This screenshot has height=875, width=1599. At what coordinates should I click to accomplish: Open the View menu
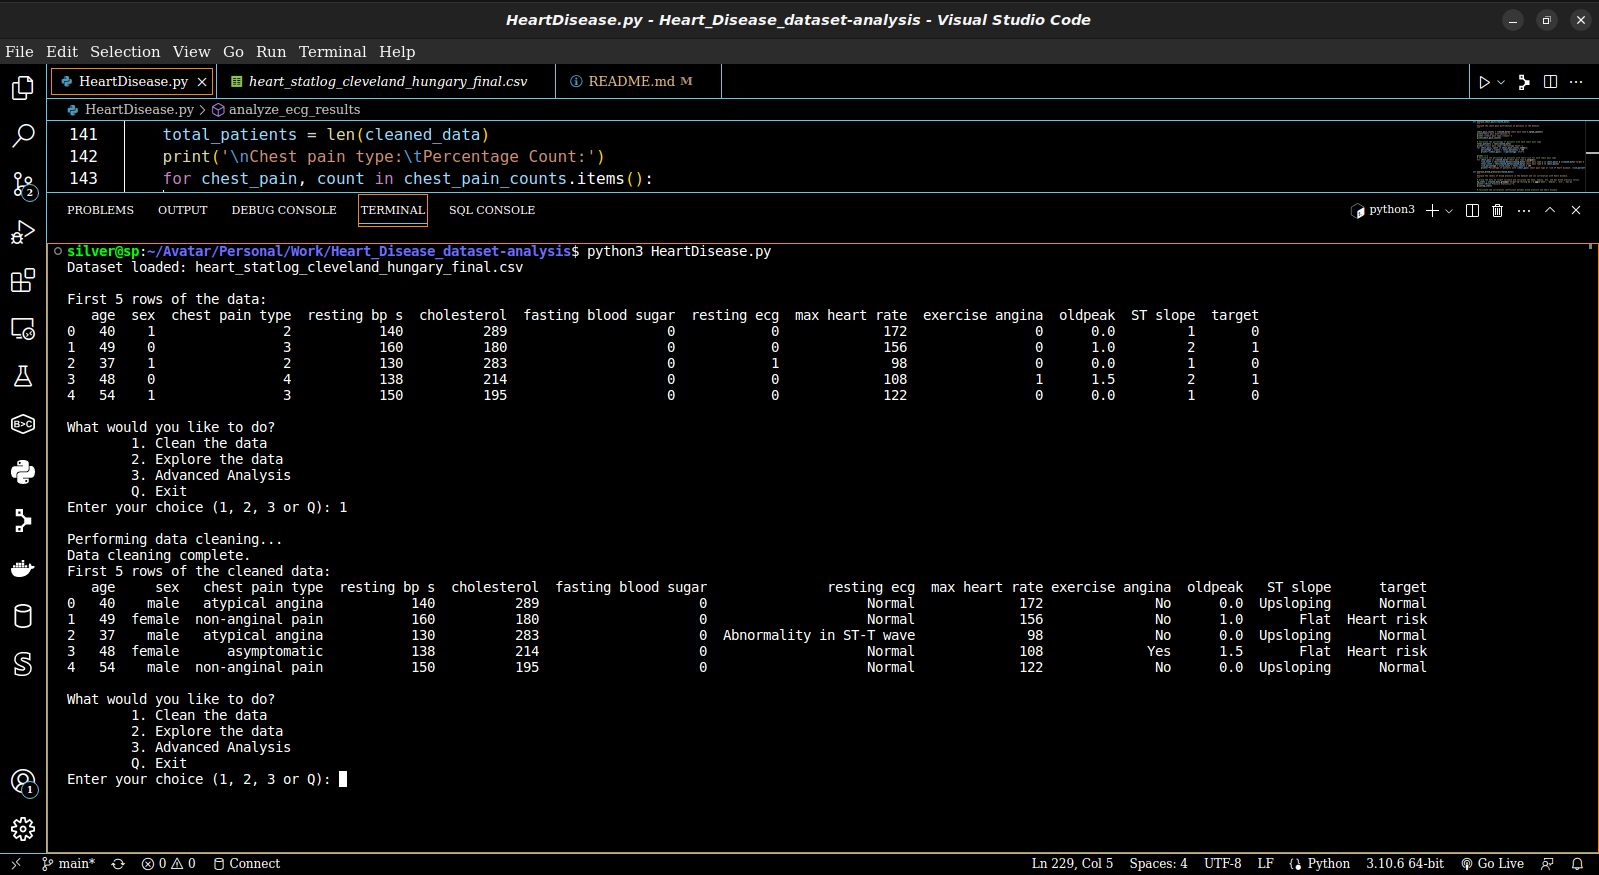coord(191,52)
